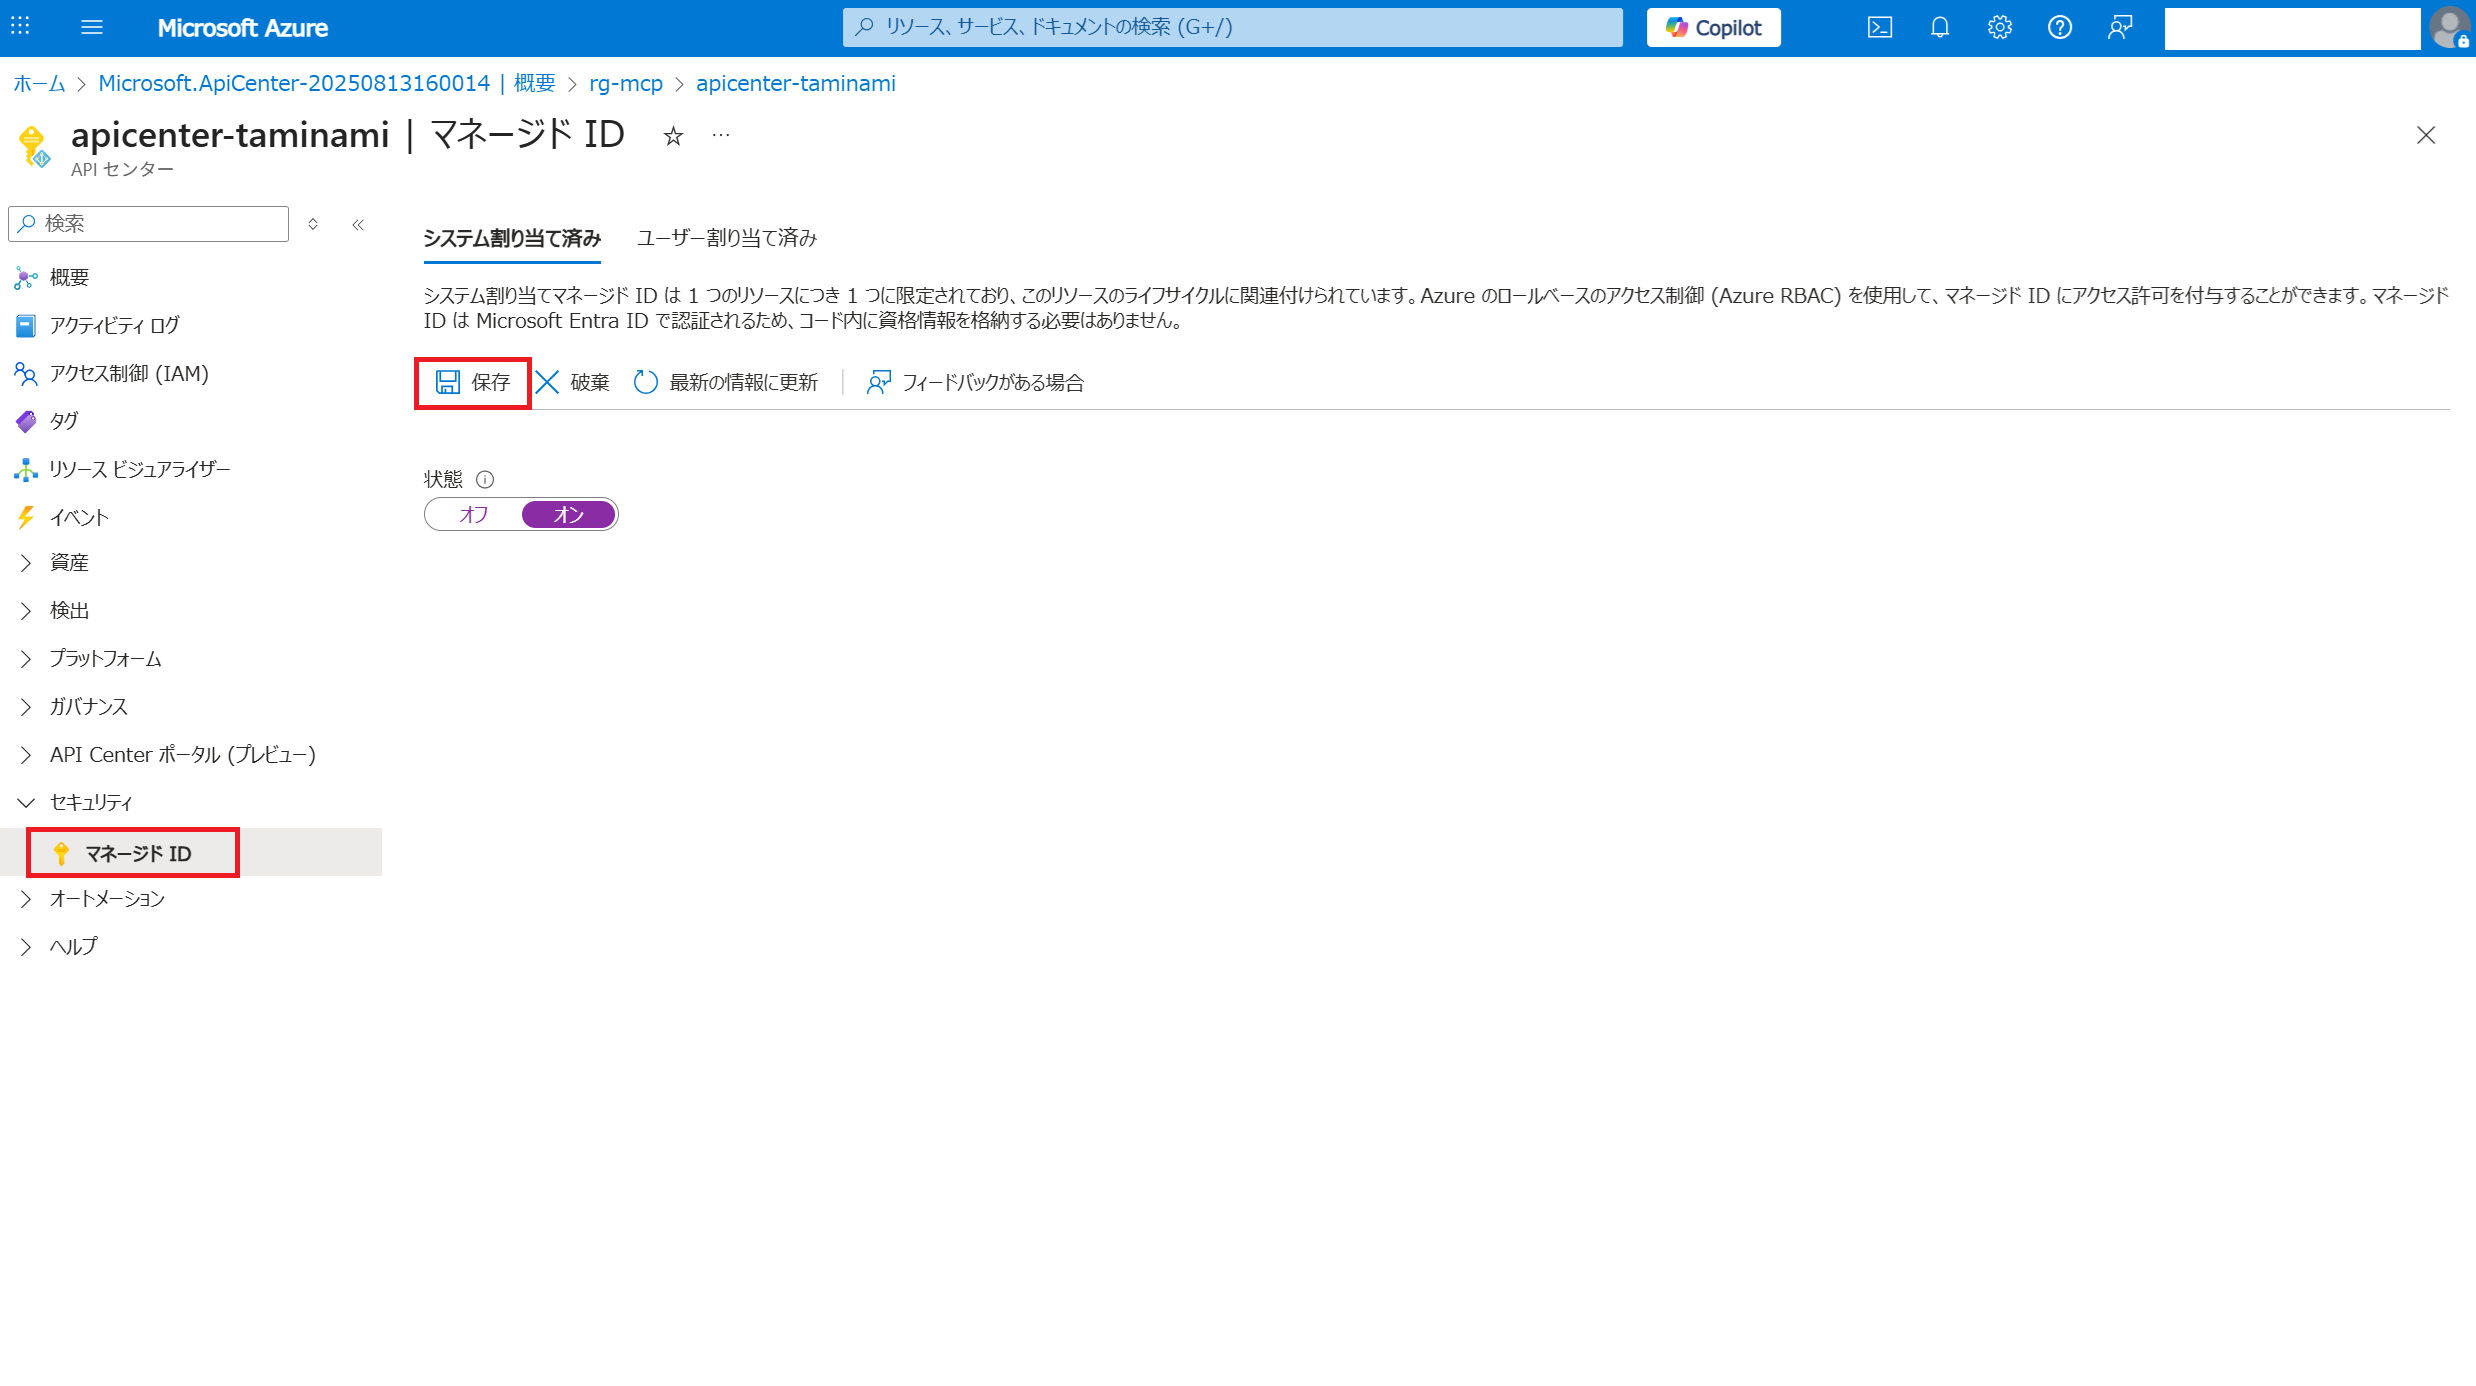Click フィードバックがある場合 button
Viewport: 2476px width, 1386px height.
point(975,382)
